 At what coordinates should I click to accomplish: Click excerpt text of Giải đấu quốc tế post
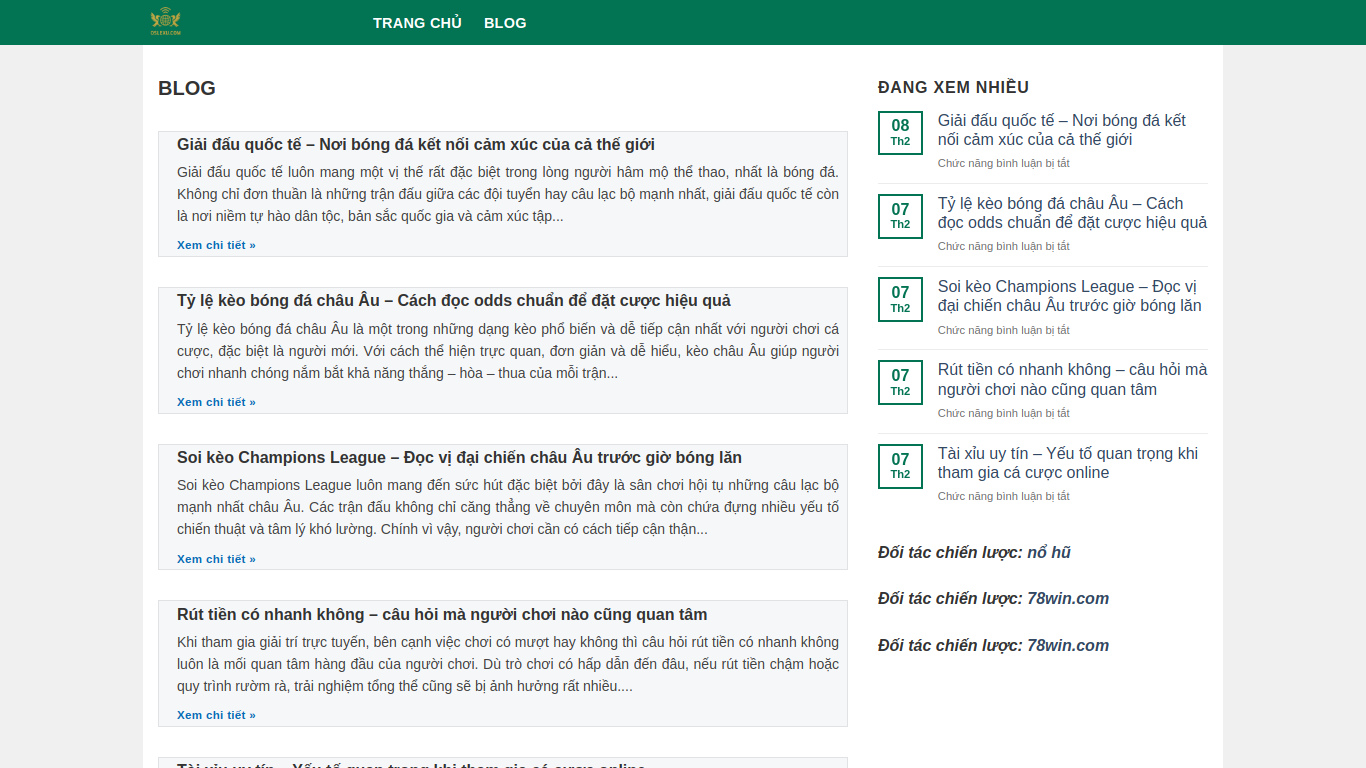[508, 194]
